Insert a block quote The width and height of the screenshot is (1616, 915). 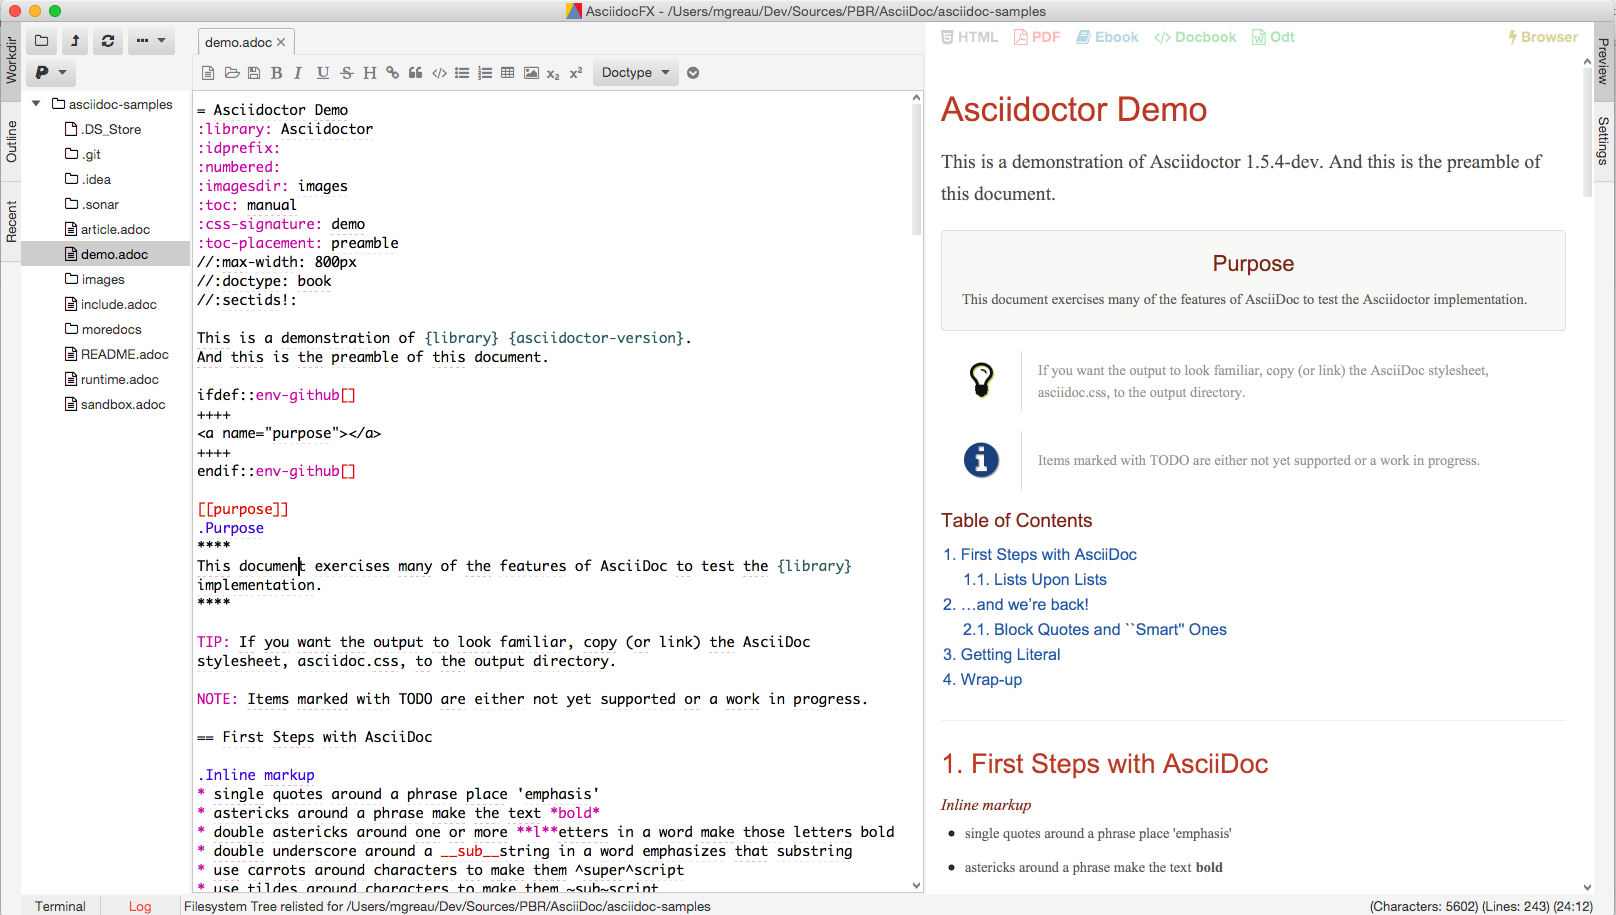(415, 73)
